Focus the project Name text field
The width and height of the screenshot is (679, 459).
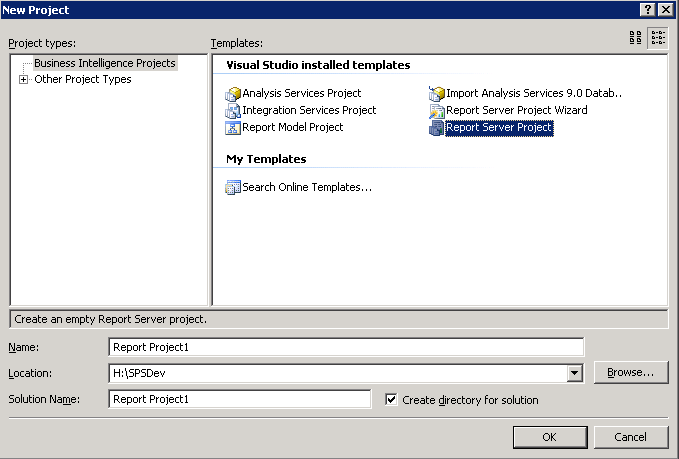[x=346, y=347]
